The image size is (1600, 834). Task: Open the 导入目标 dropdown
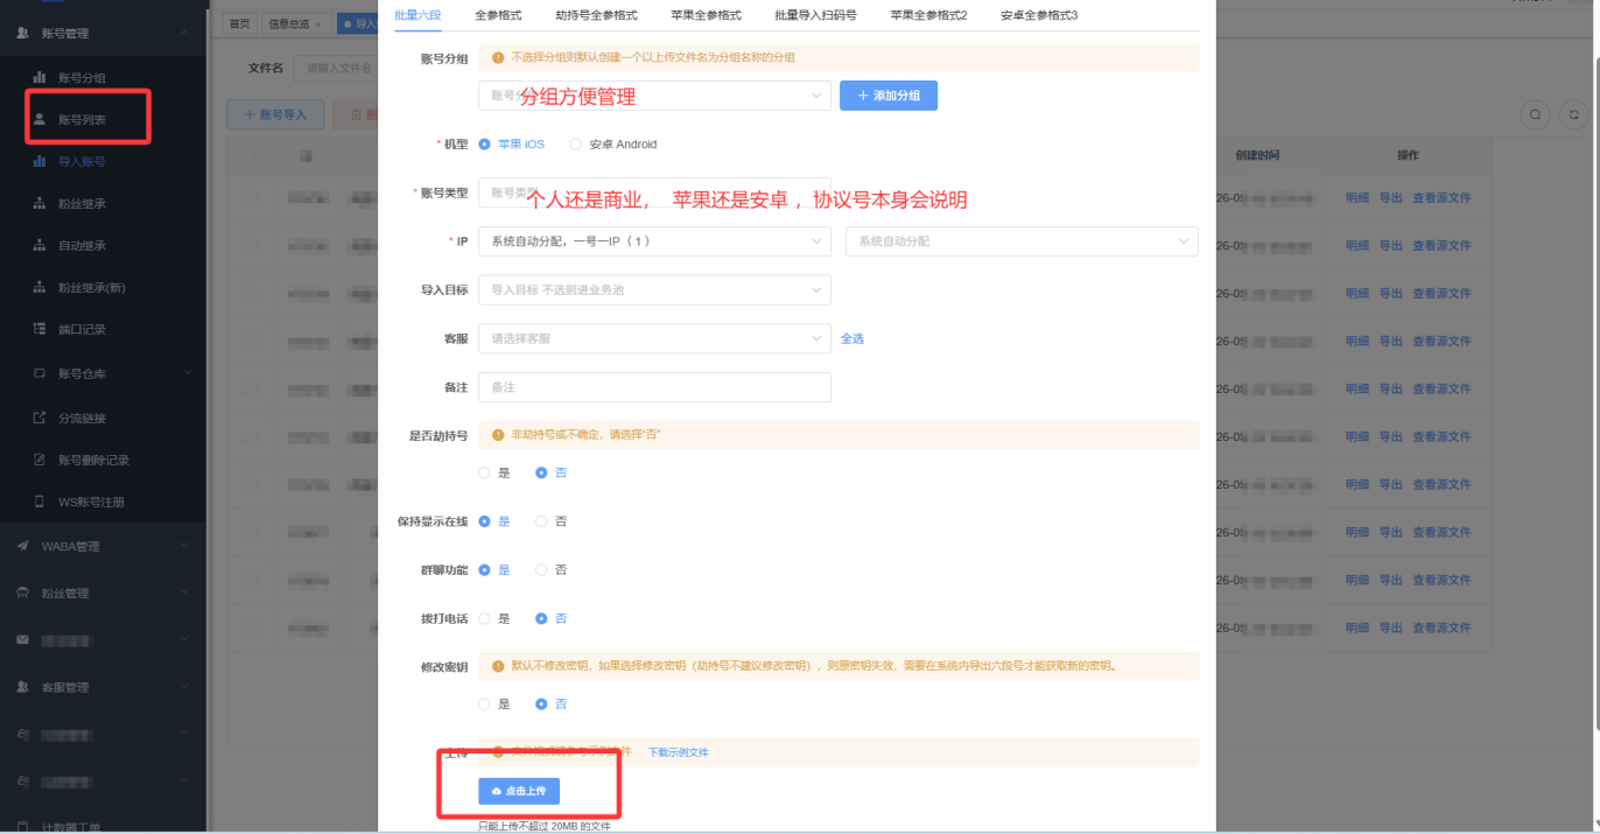[654, 290]
